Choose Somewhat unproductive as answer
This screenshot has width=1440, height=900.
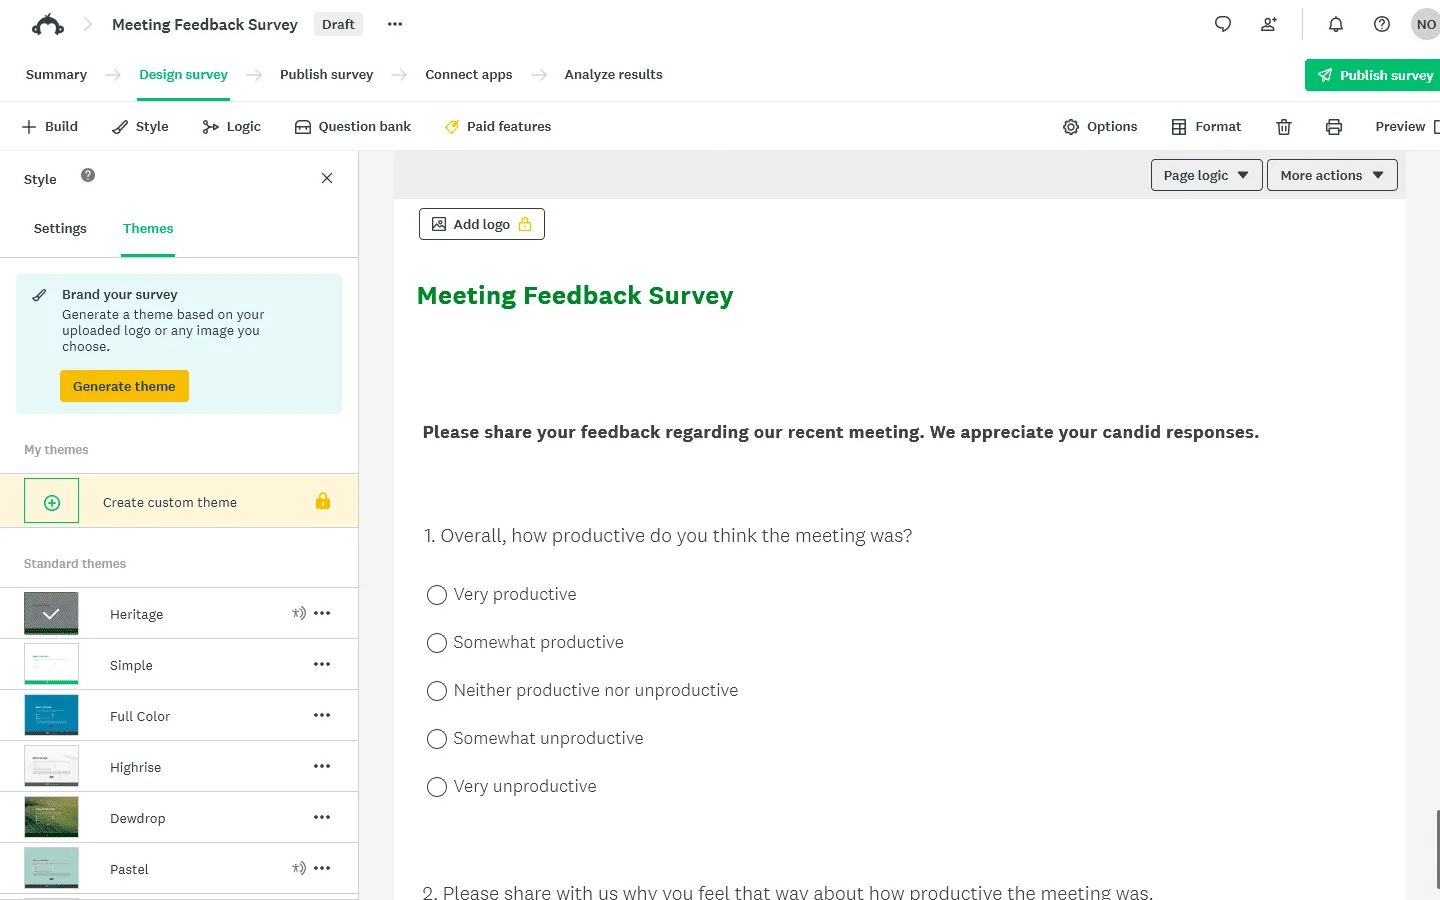pos(437,739)
